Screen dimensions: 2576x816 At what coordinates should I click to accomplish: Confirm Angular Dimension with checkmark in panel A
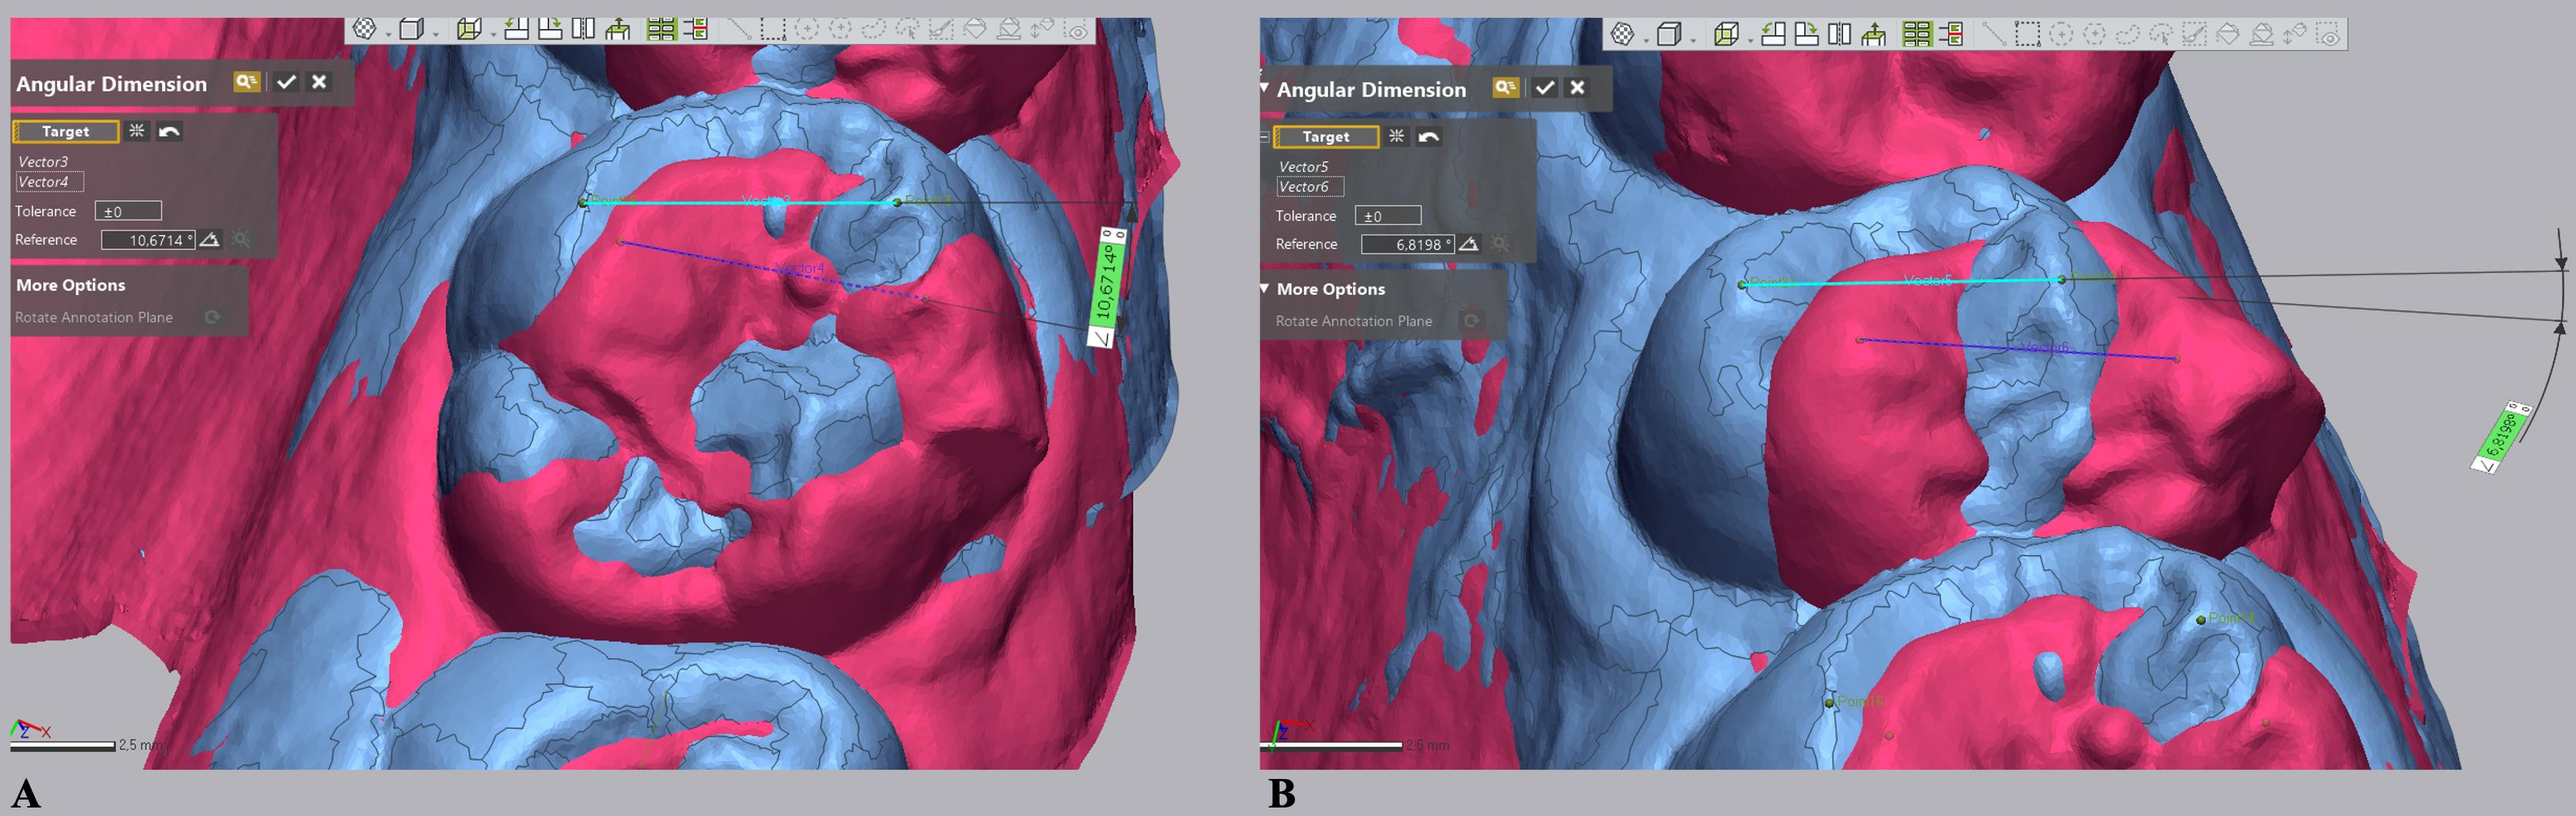point(286,82)
